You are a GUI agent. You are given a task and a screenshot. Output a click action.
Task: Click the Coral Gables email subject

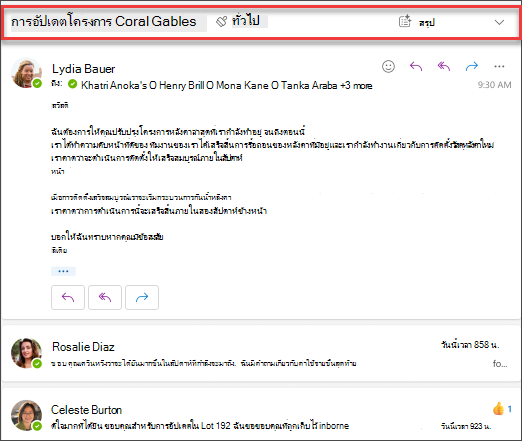click(x=104, y=22)
